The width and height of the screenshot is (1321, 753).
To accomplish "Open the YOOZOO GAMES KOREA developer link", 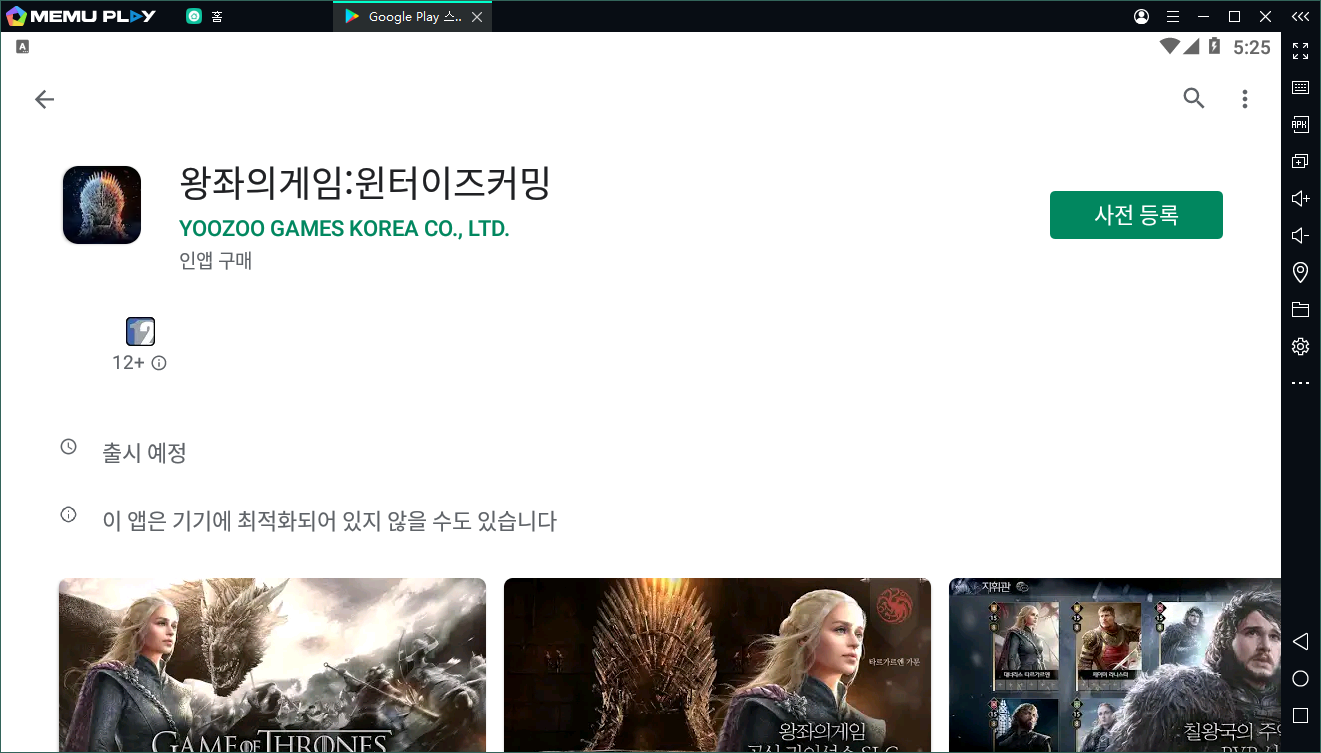I will tap(344, 229).
